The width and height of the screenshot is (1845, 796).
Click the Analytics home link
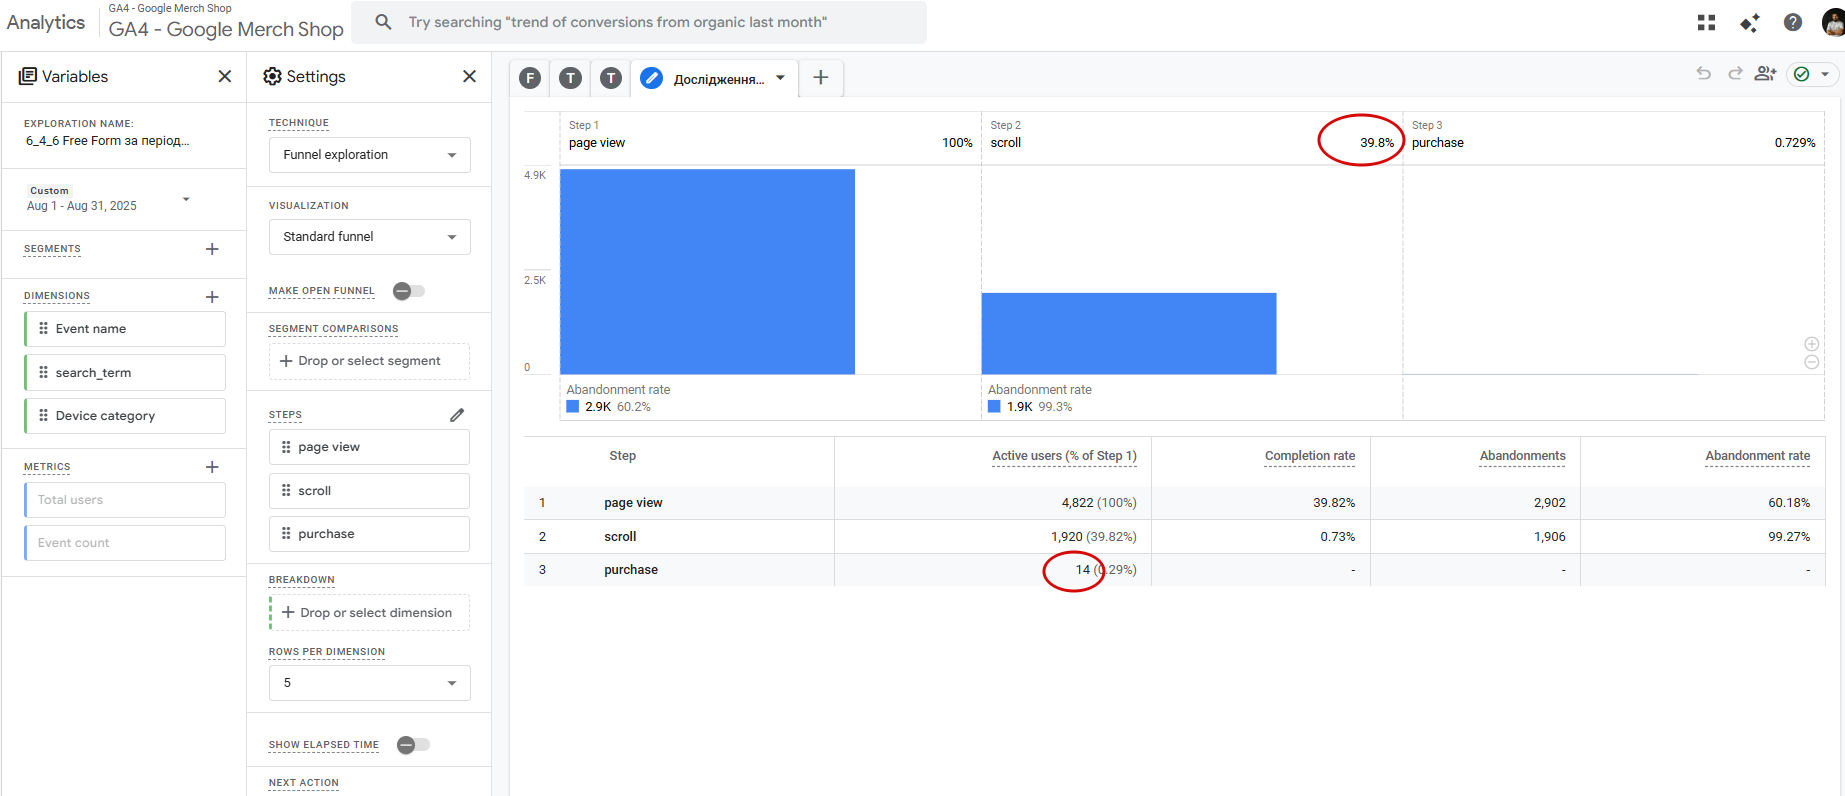(x=46, y=22)
